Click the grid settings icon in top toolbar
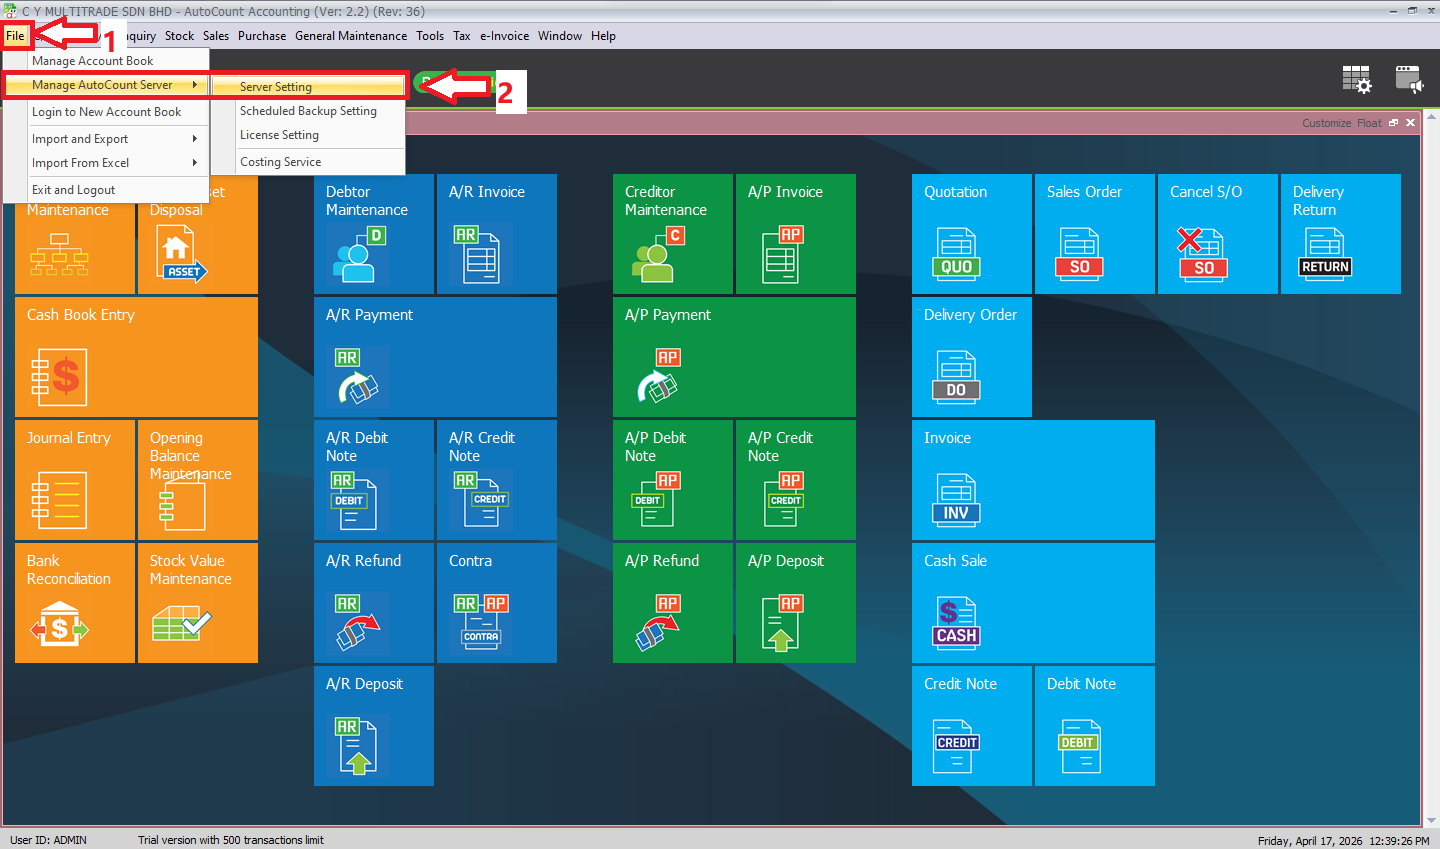This screenshot has width=1440, height=849. pyautogui.click(x=1356, y=80)
